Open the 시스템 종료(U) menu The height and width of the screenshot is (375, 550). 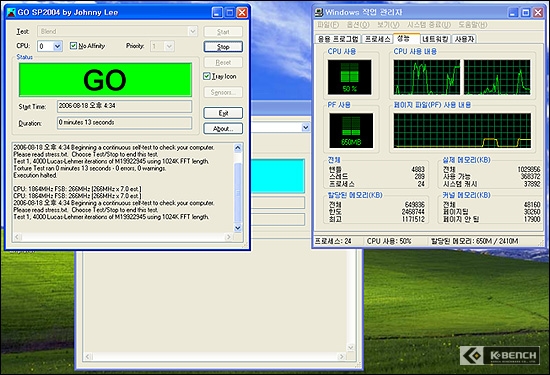429,25
